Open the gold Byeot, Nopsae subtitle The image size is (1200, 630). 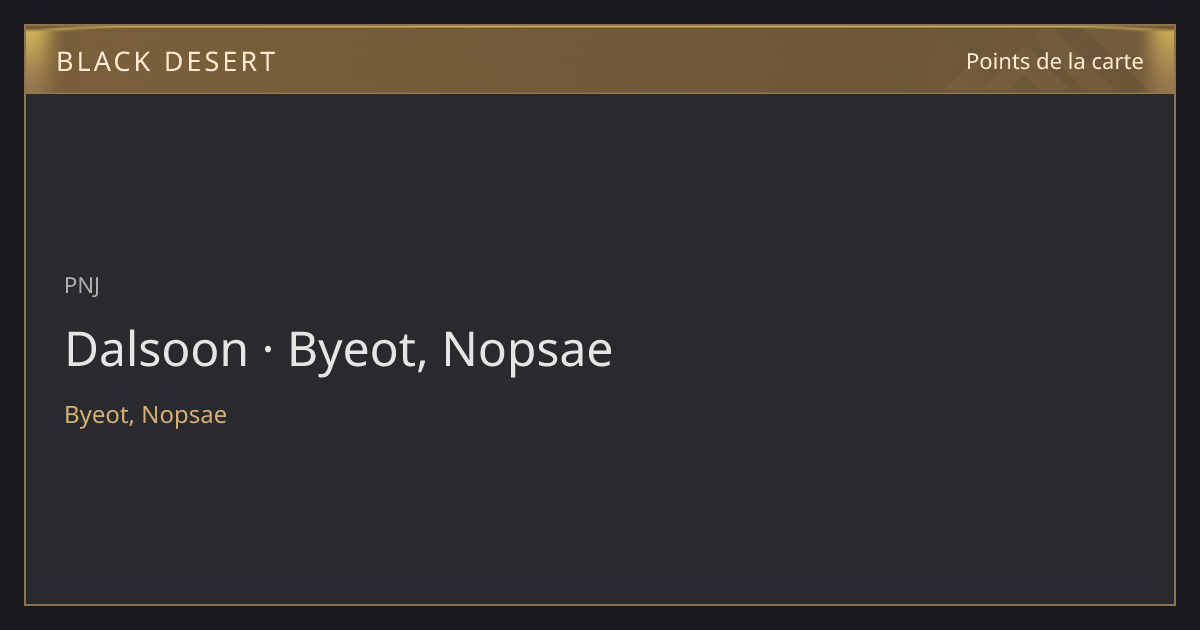[x=146, y=415]
